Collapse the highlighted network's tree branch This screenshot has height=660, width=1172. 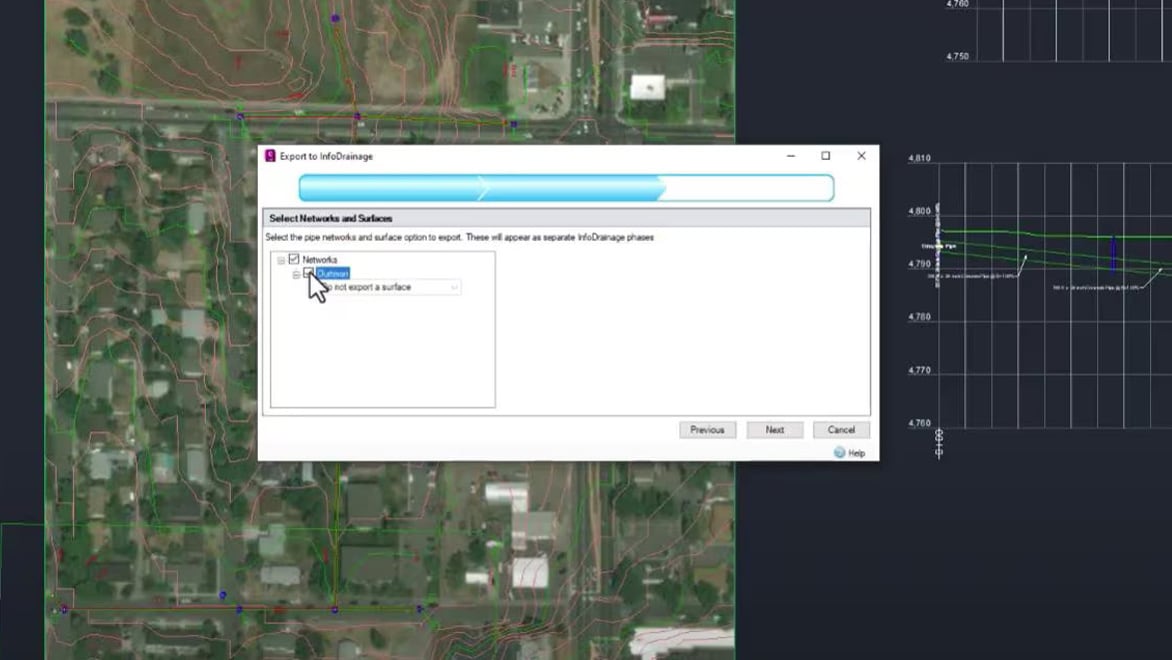(x=295, y=271)
